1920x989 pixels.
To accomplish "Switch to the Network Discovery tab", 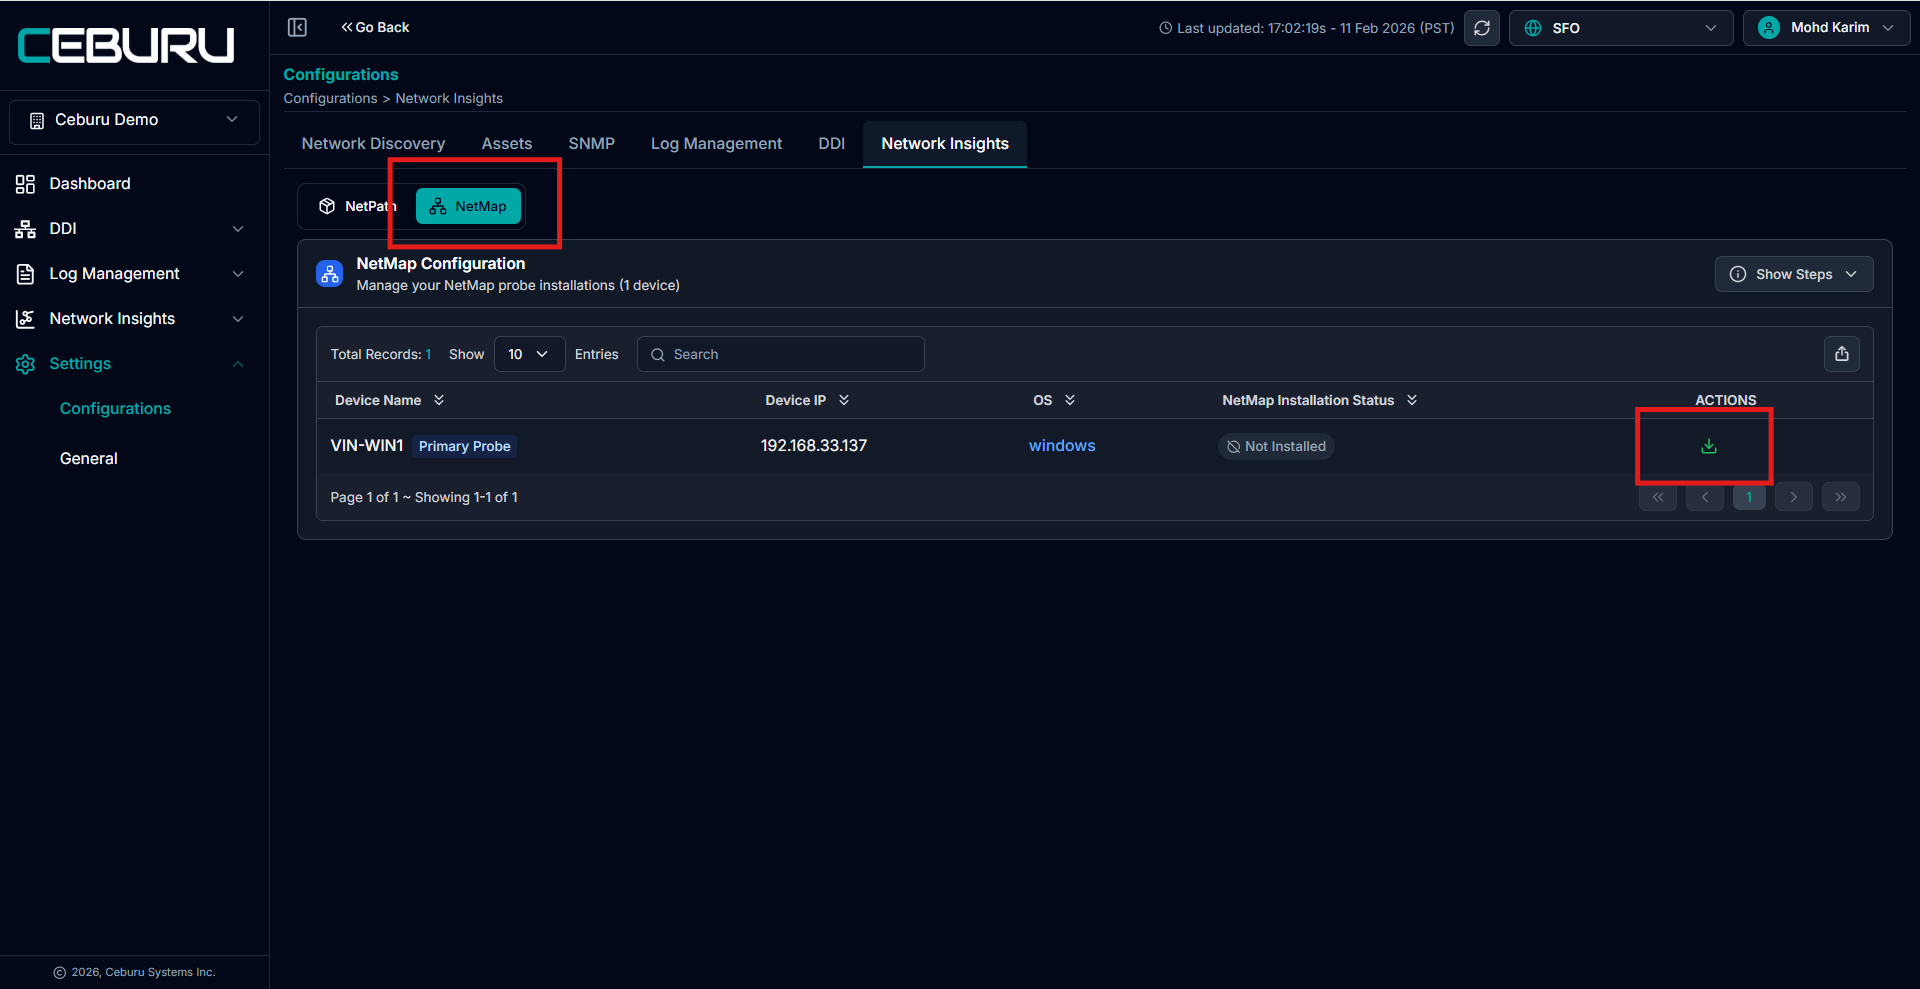I will pyautogui.click(x=373, y=144).
